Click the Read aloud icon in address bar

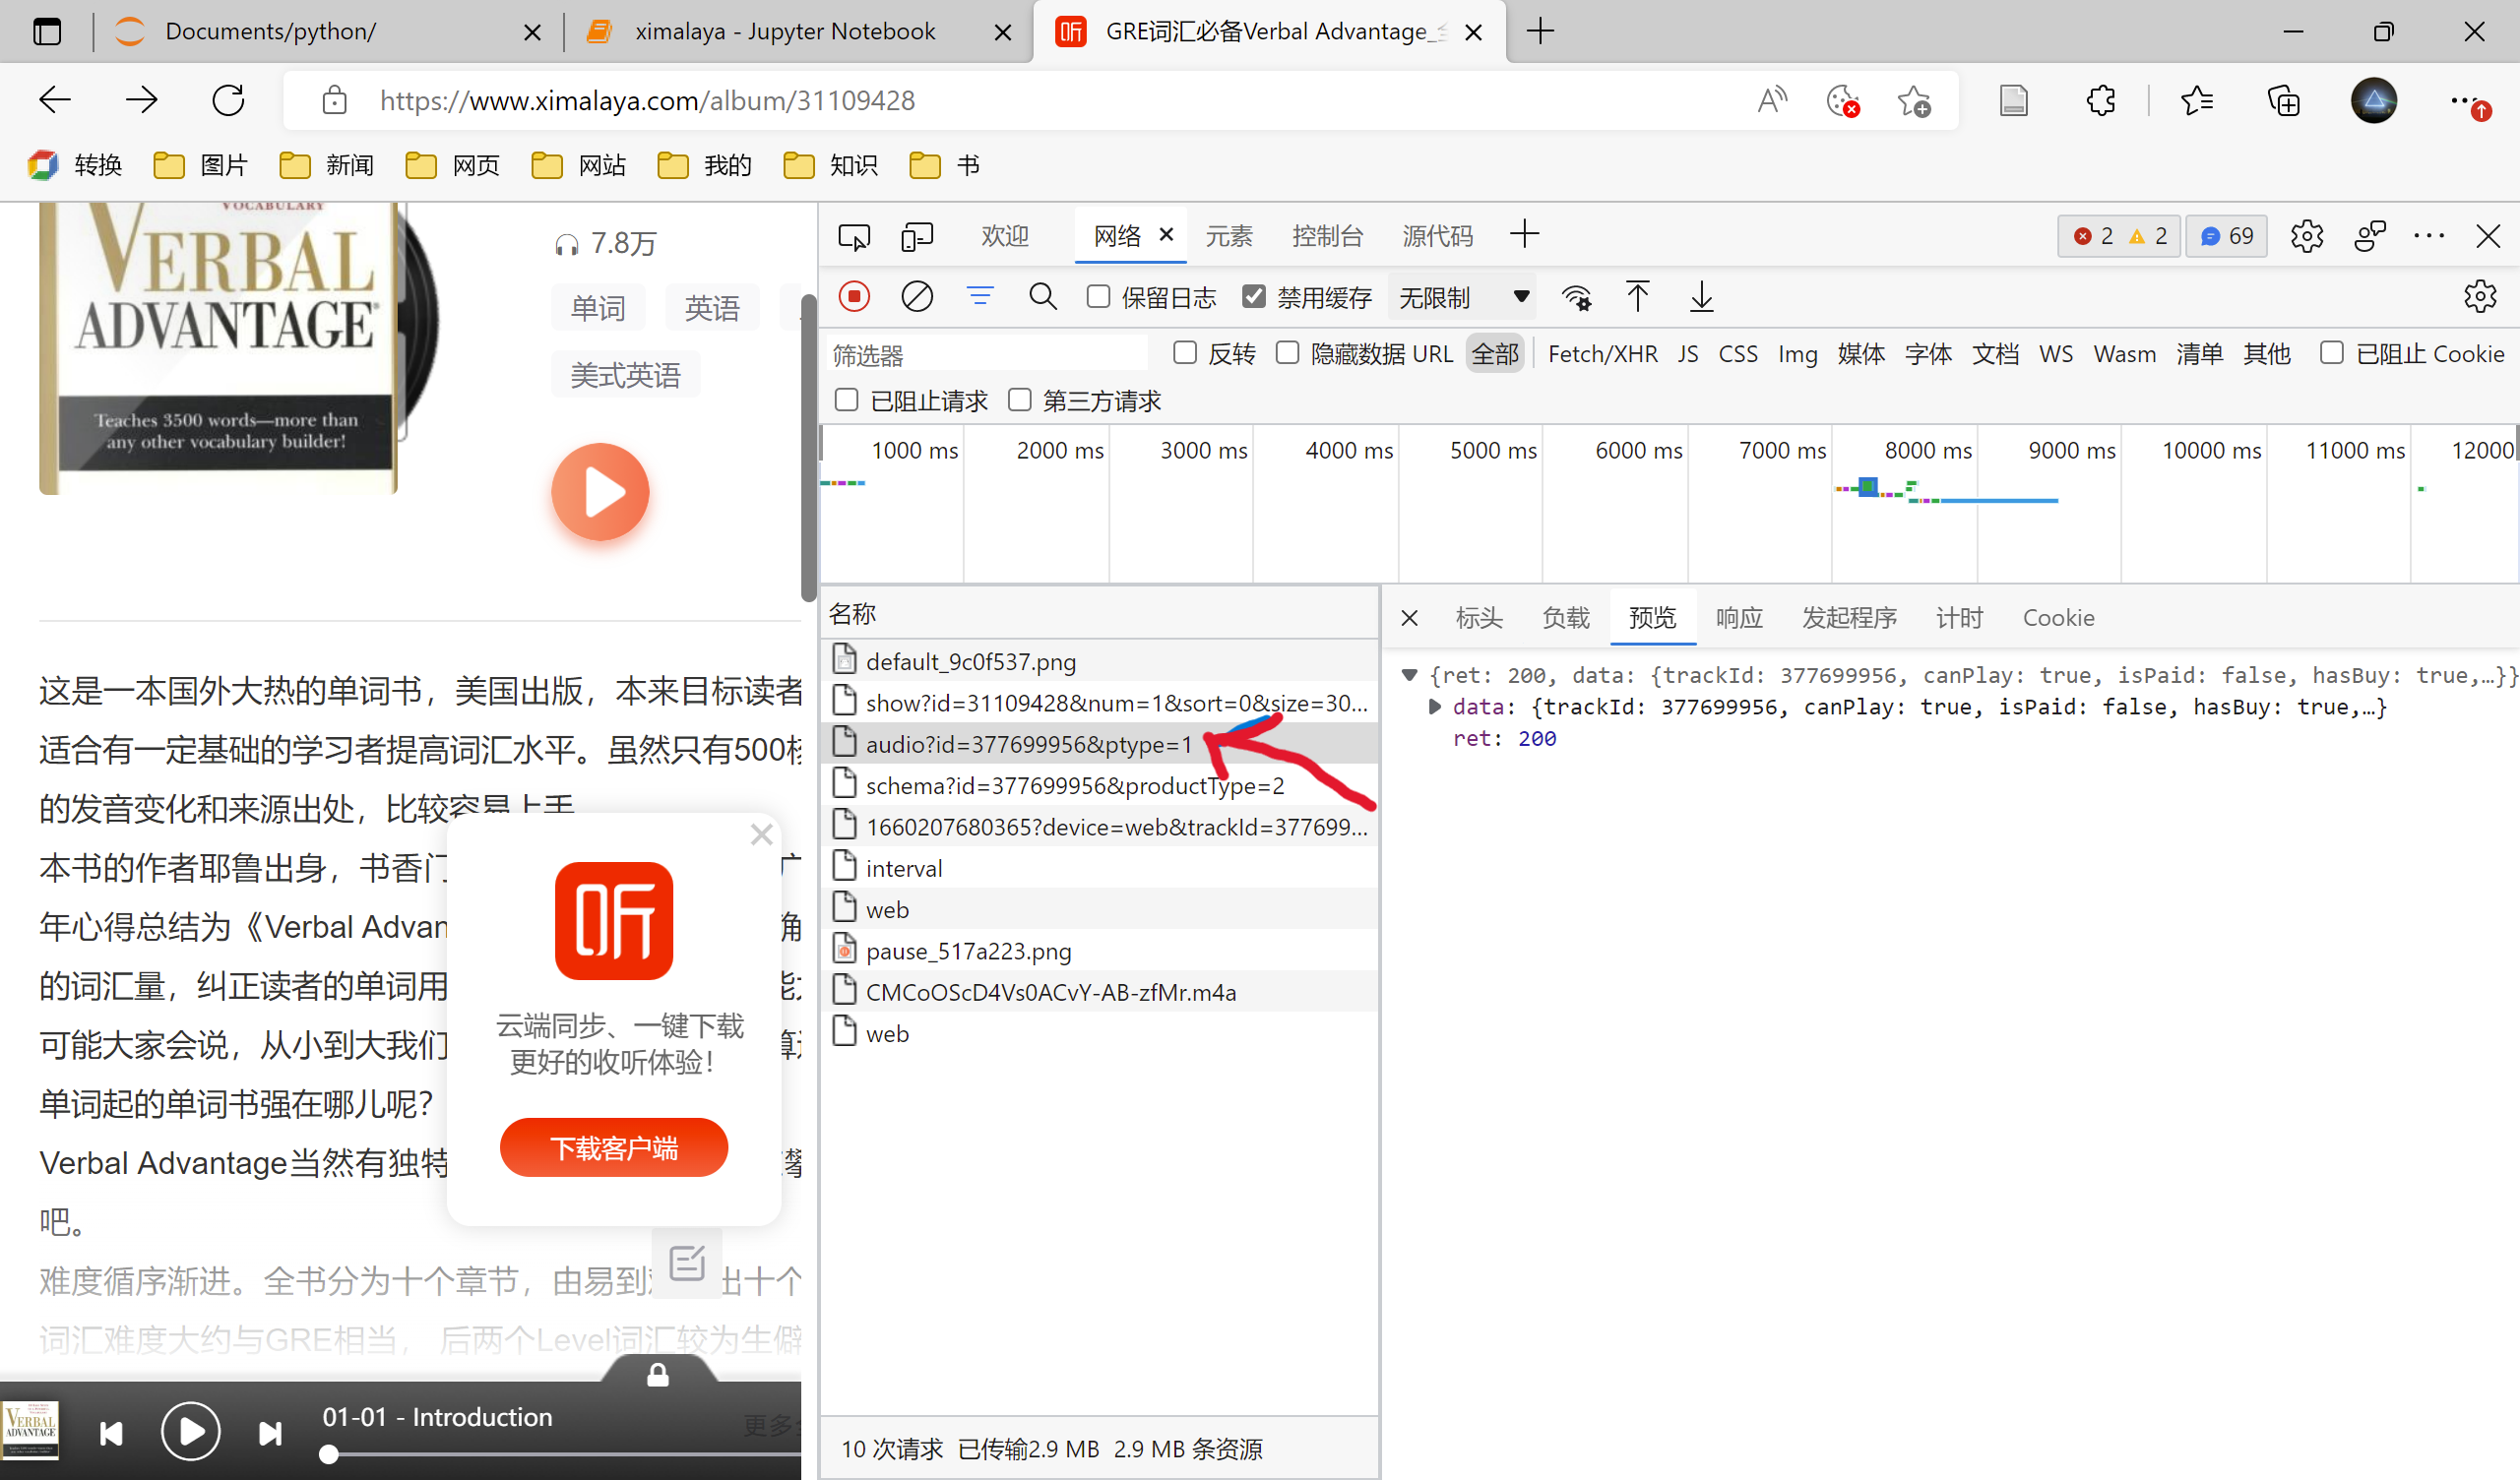pyautogui.click(x=1772, y=100)
